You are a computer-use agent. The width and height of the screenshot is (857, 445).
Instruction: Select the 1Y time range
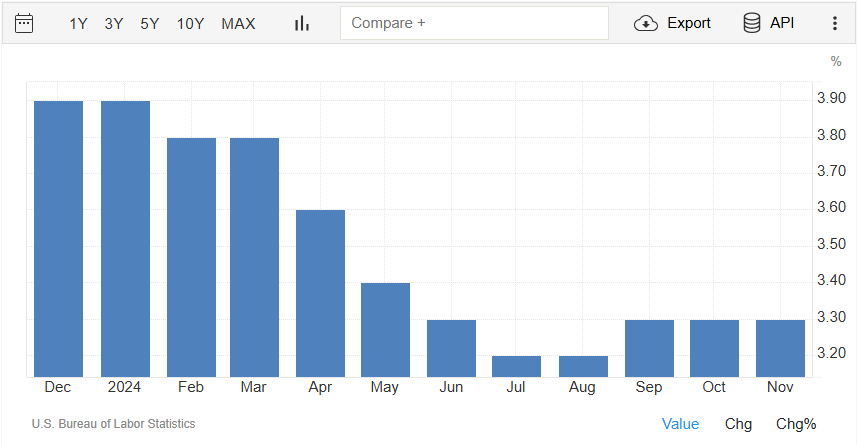[x=78, y=24]
